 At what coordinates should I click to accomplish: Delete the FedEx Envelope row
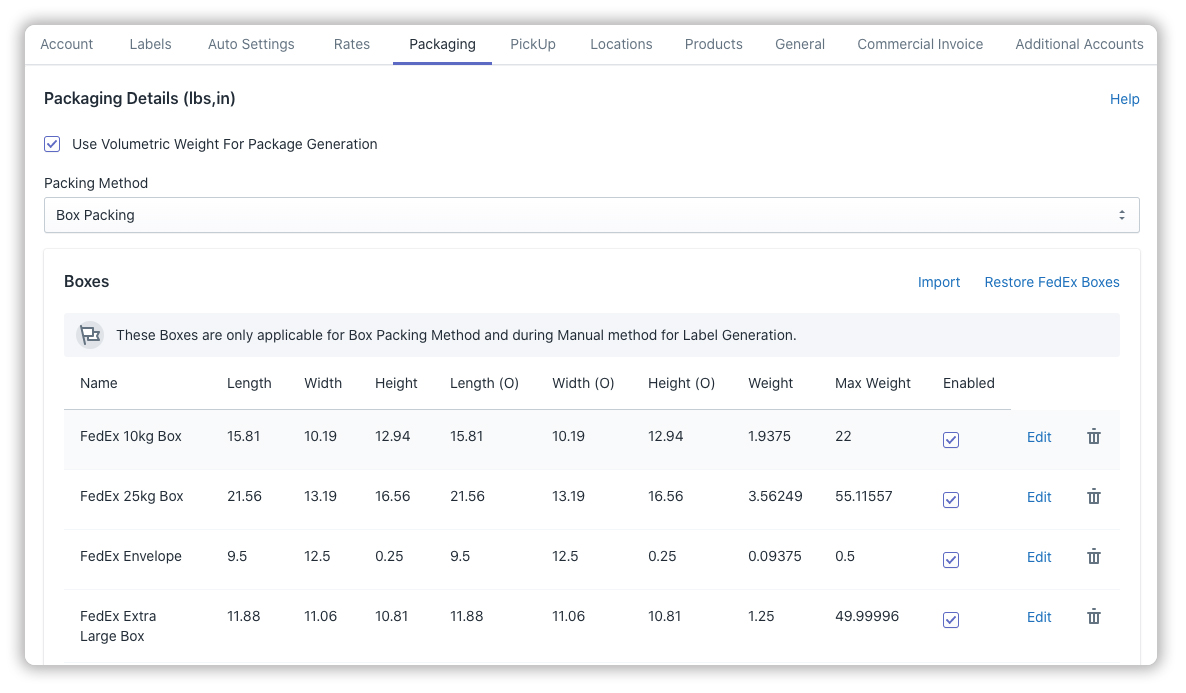pos(1094,557)
